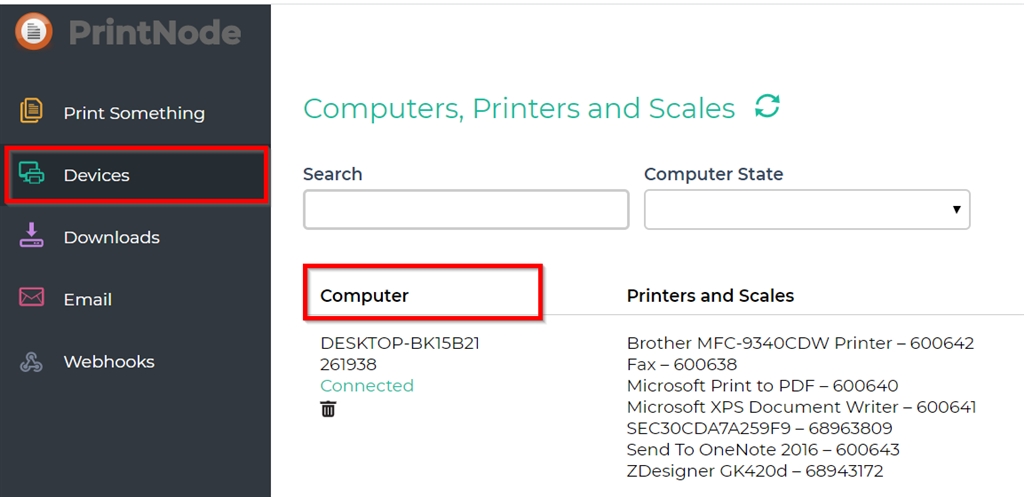Select the Brother MFC-9340CDW Printer entry

tap(800, 344)
